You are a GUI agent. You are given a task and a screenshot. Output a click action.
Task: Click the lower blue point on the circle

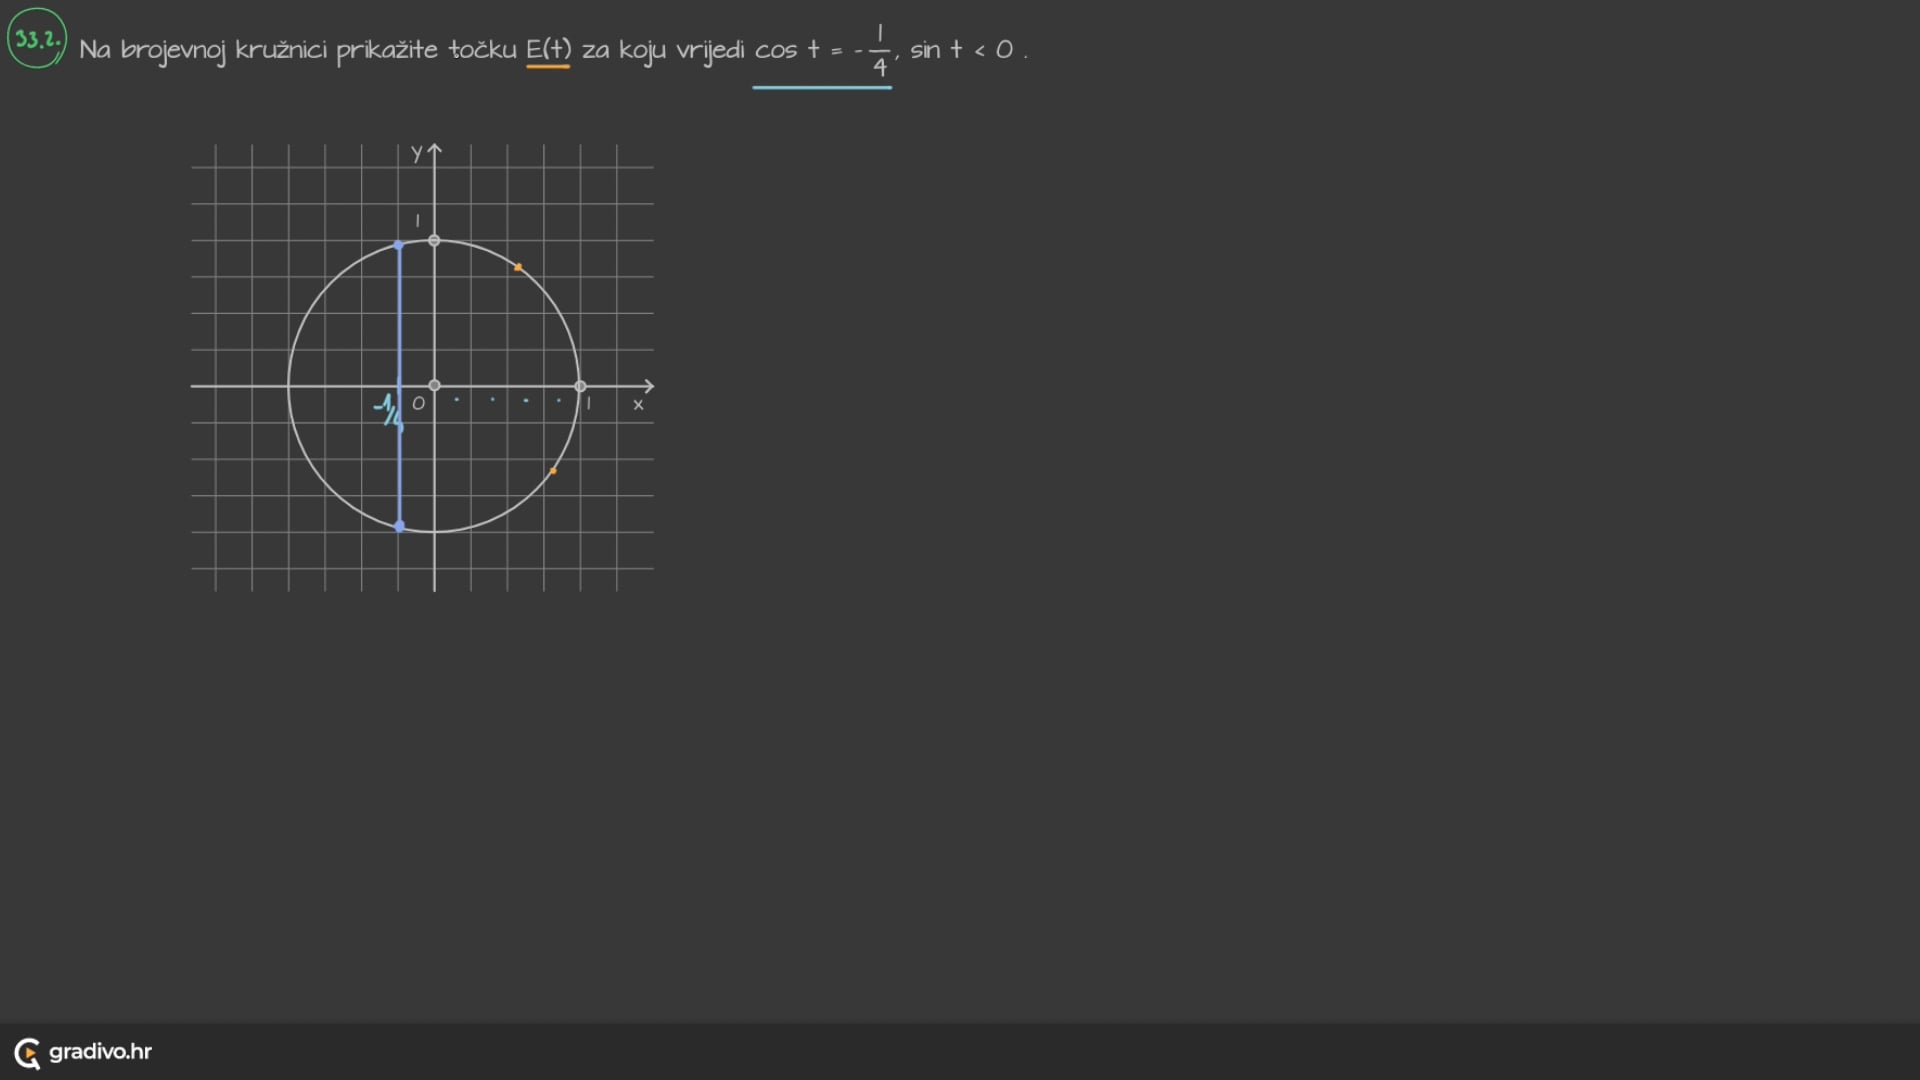point(399,526)
